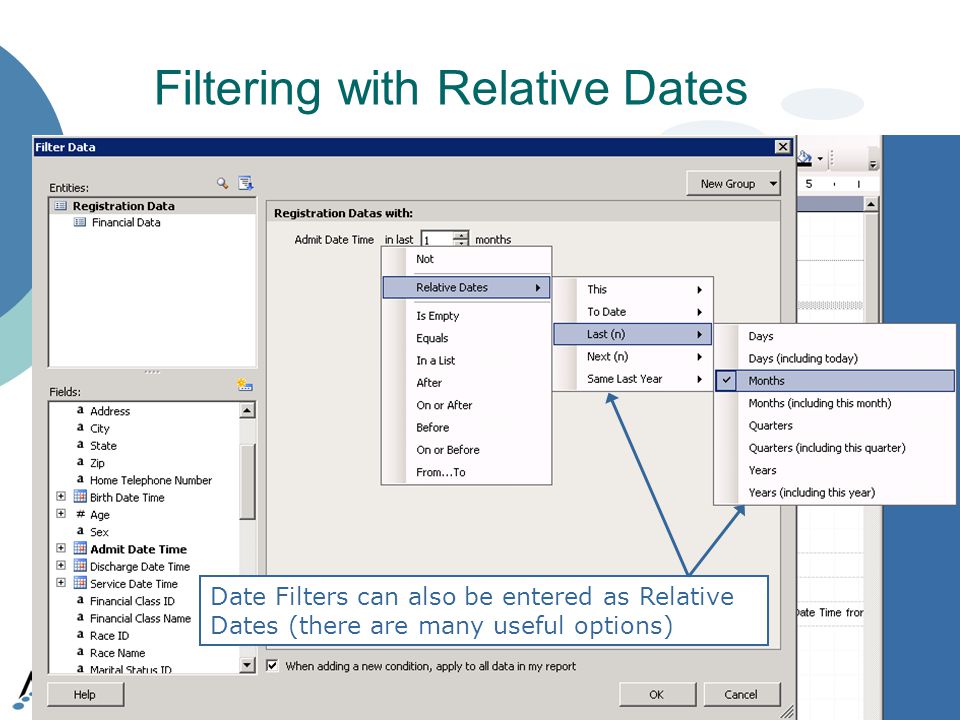
Task: Click the Discharge Date Time calendar icon
Action: pyautogui.click(x=80, y=565)
